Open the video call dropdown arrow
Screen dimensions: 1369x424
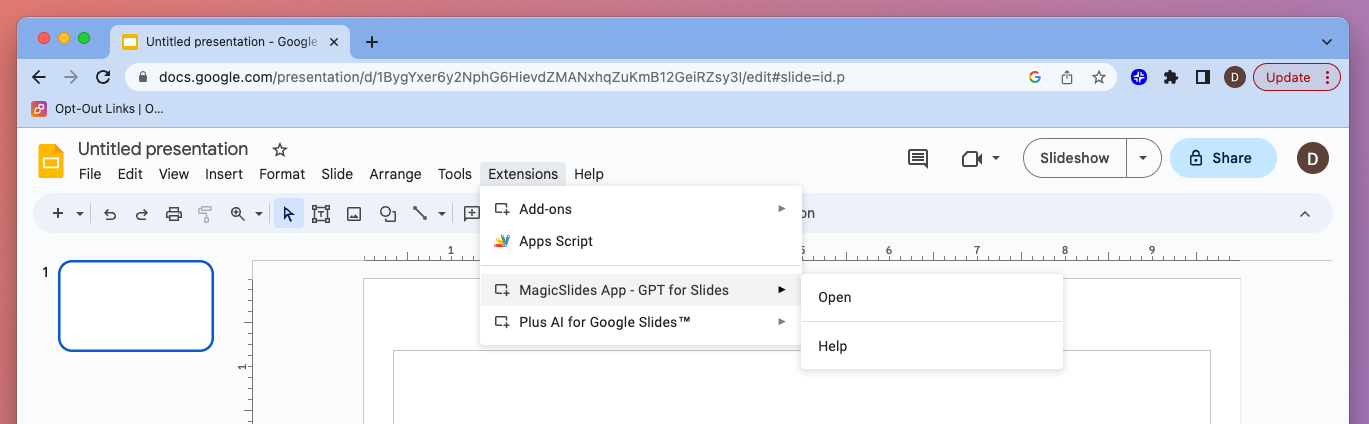click(x=996, y=158)
